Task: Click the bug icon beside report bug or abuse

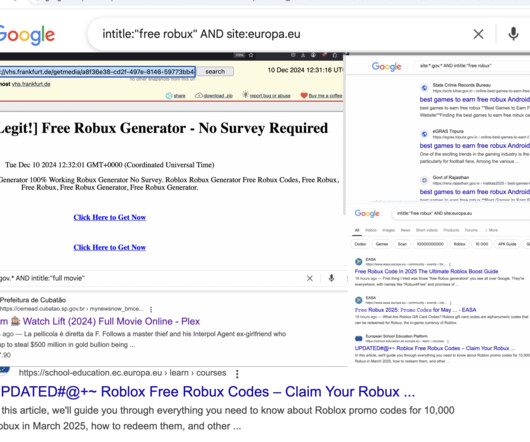Action: 245,95
